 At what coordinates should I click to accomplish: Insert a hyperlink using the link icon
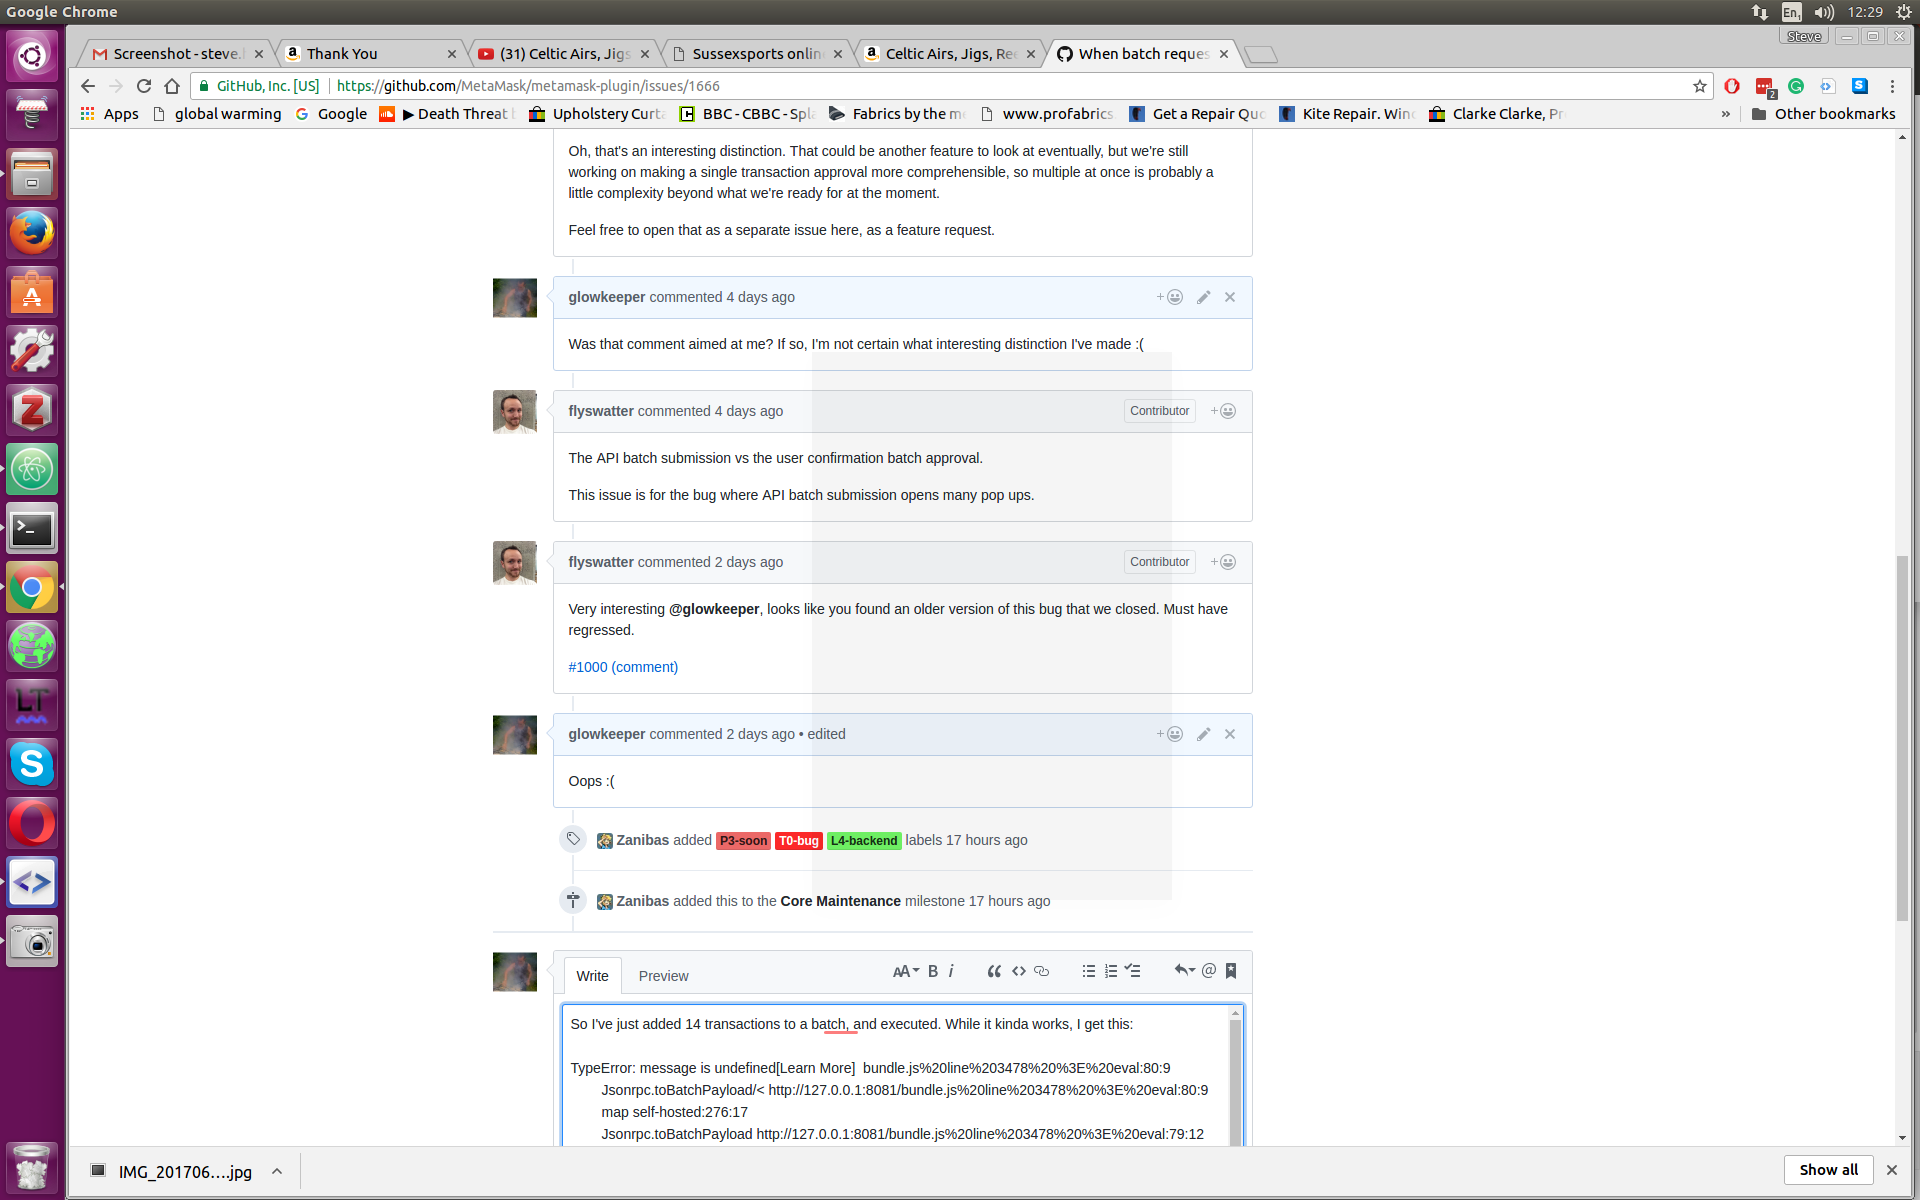click(1042, 970)
